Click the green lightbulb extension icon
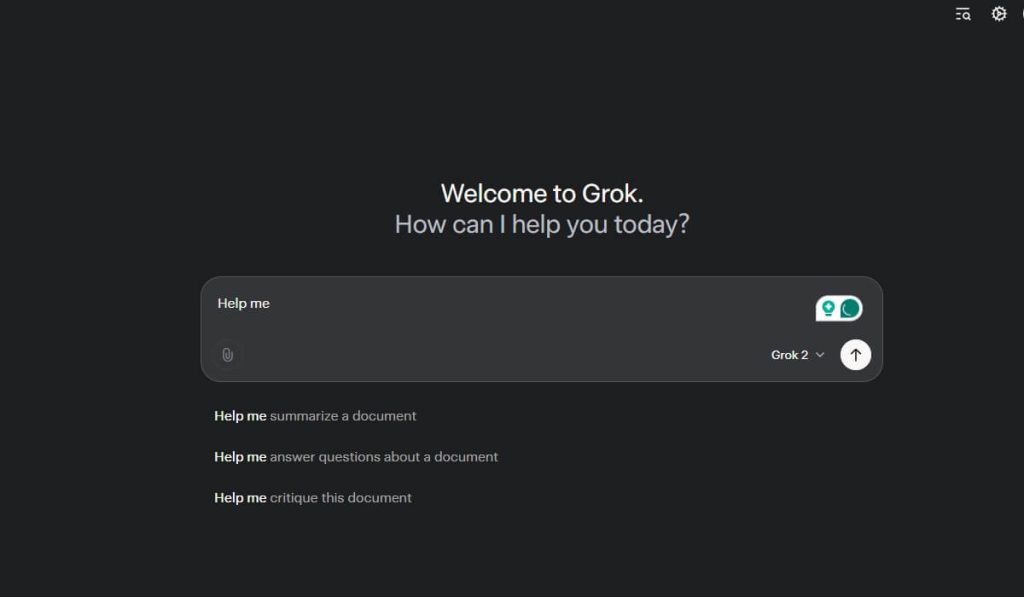 pyautogui.click(x=828, y=309)
